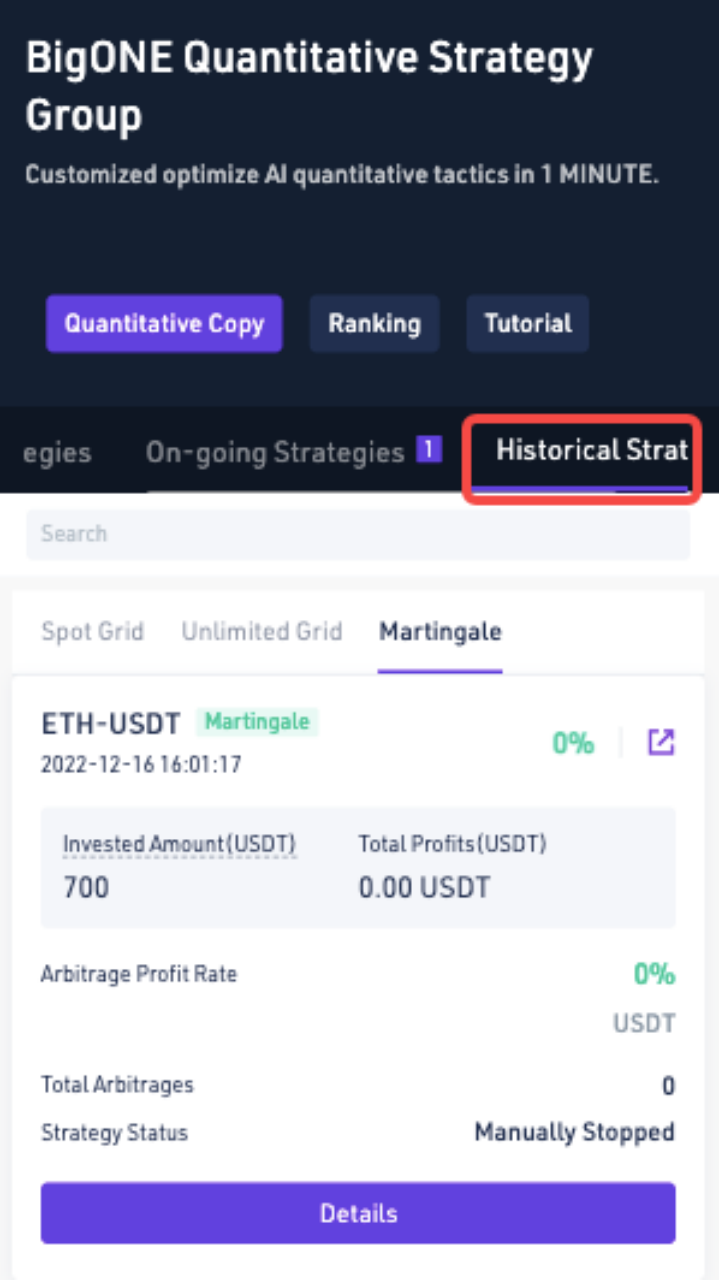Click the number 1 badge on On-going Strategies
This screenshot has height=1280, width=719.
429,451
